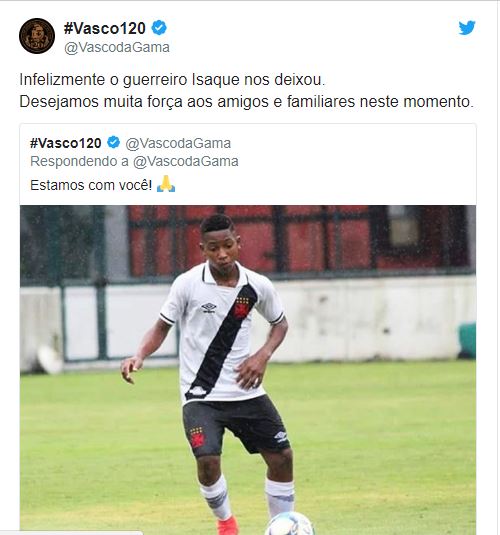Open quoted tweet text 'Estamos com você!'

(x=91, y=185)
